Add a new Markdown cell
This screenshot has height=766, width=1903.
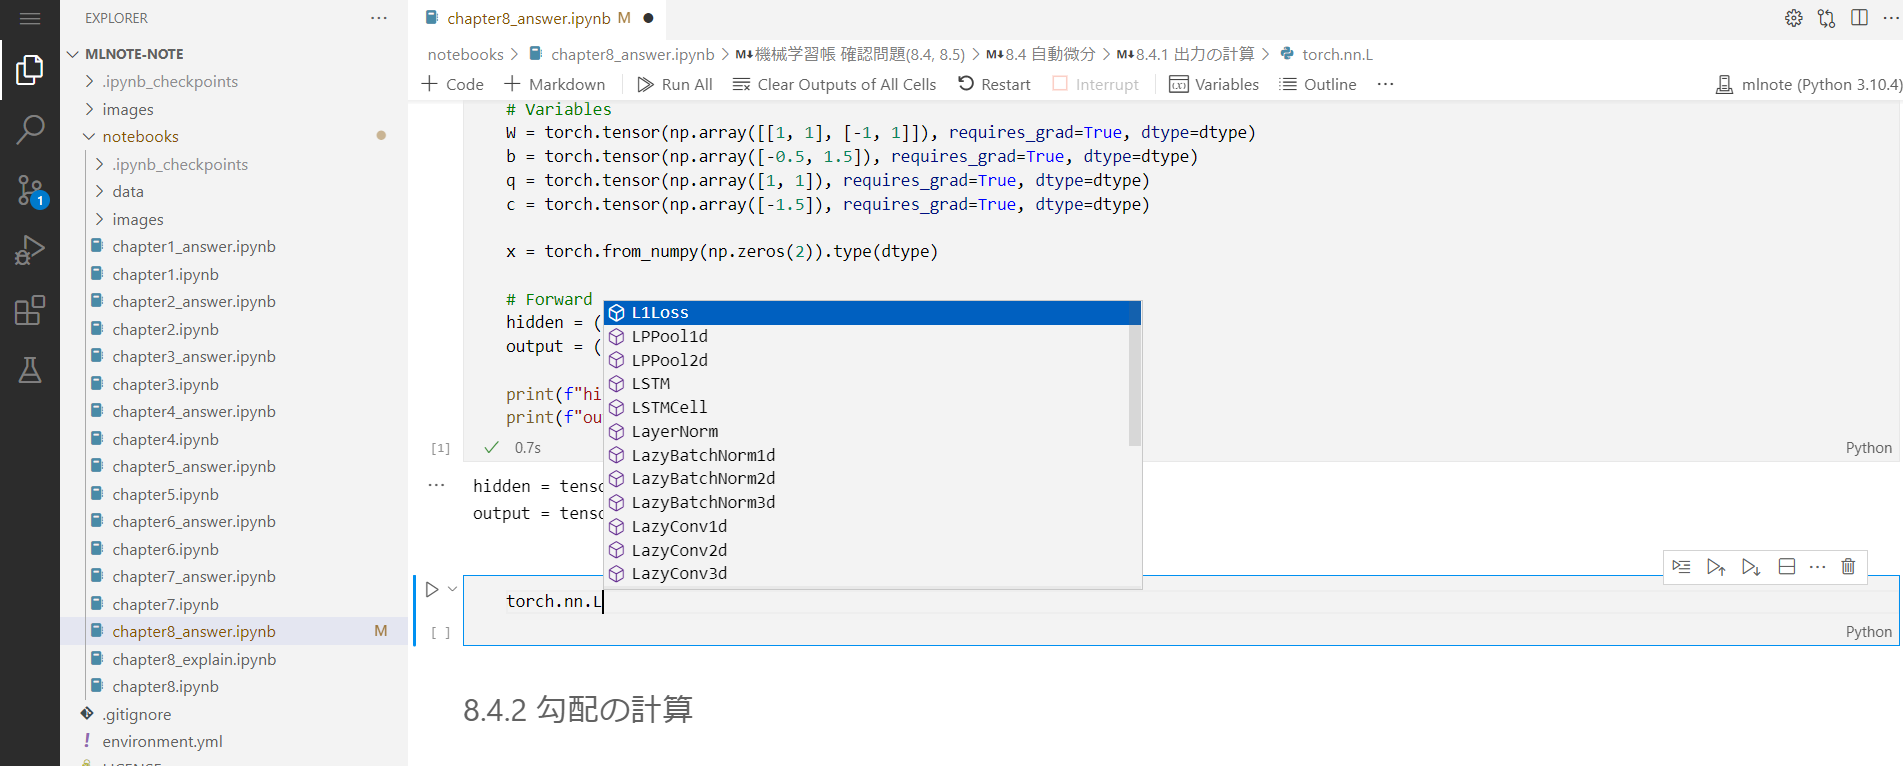555,84
